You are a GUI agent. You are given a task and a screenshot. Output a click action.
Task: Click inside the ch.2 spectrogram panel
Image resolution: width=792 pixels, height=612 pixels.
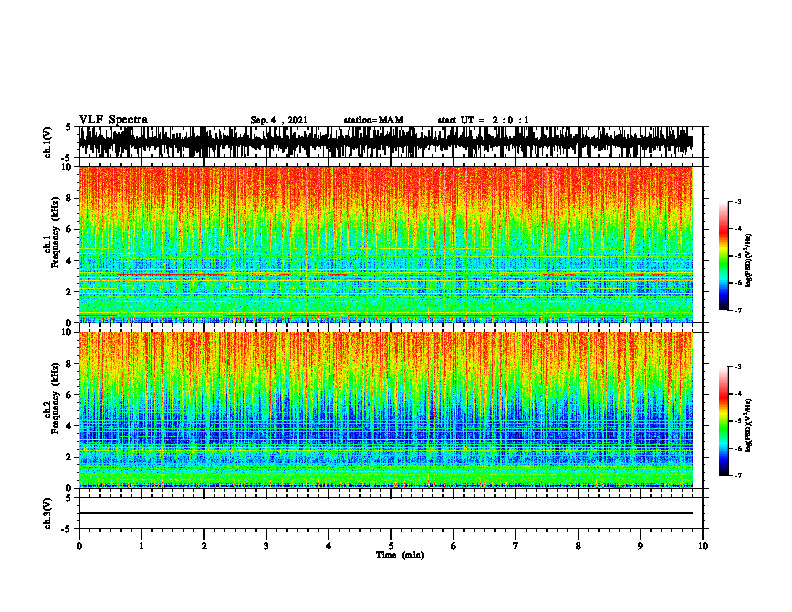(x=385, y=410)
